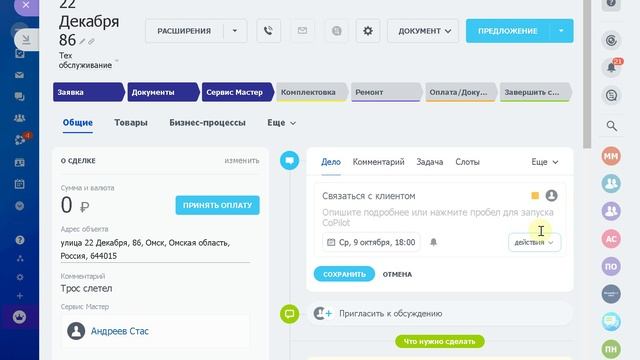Select the Комментарий activity tab

click(378, 162)
